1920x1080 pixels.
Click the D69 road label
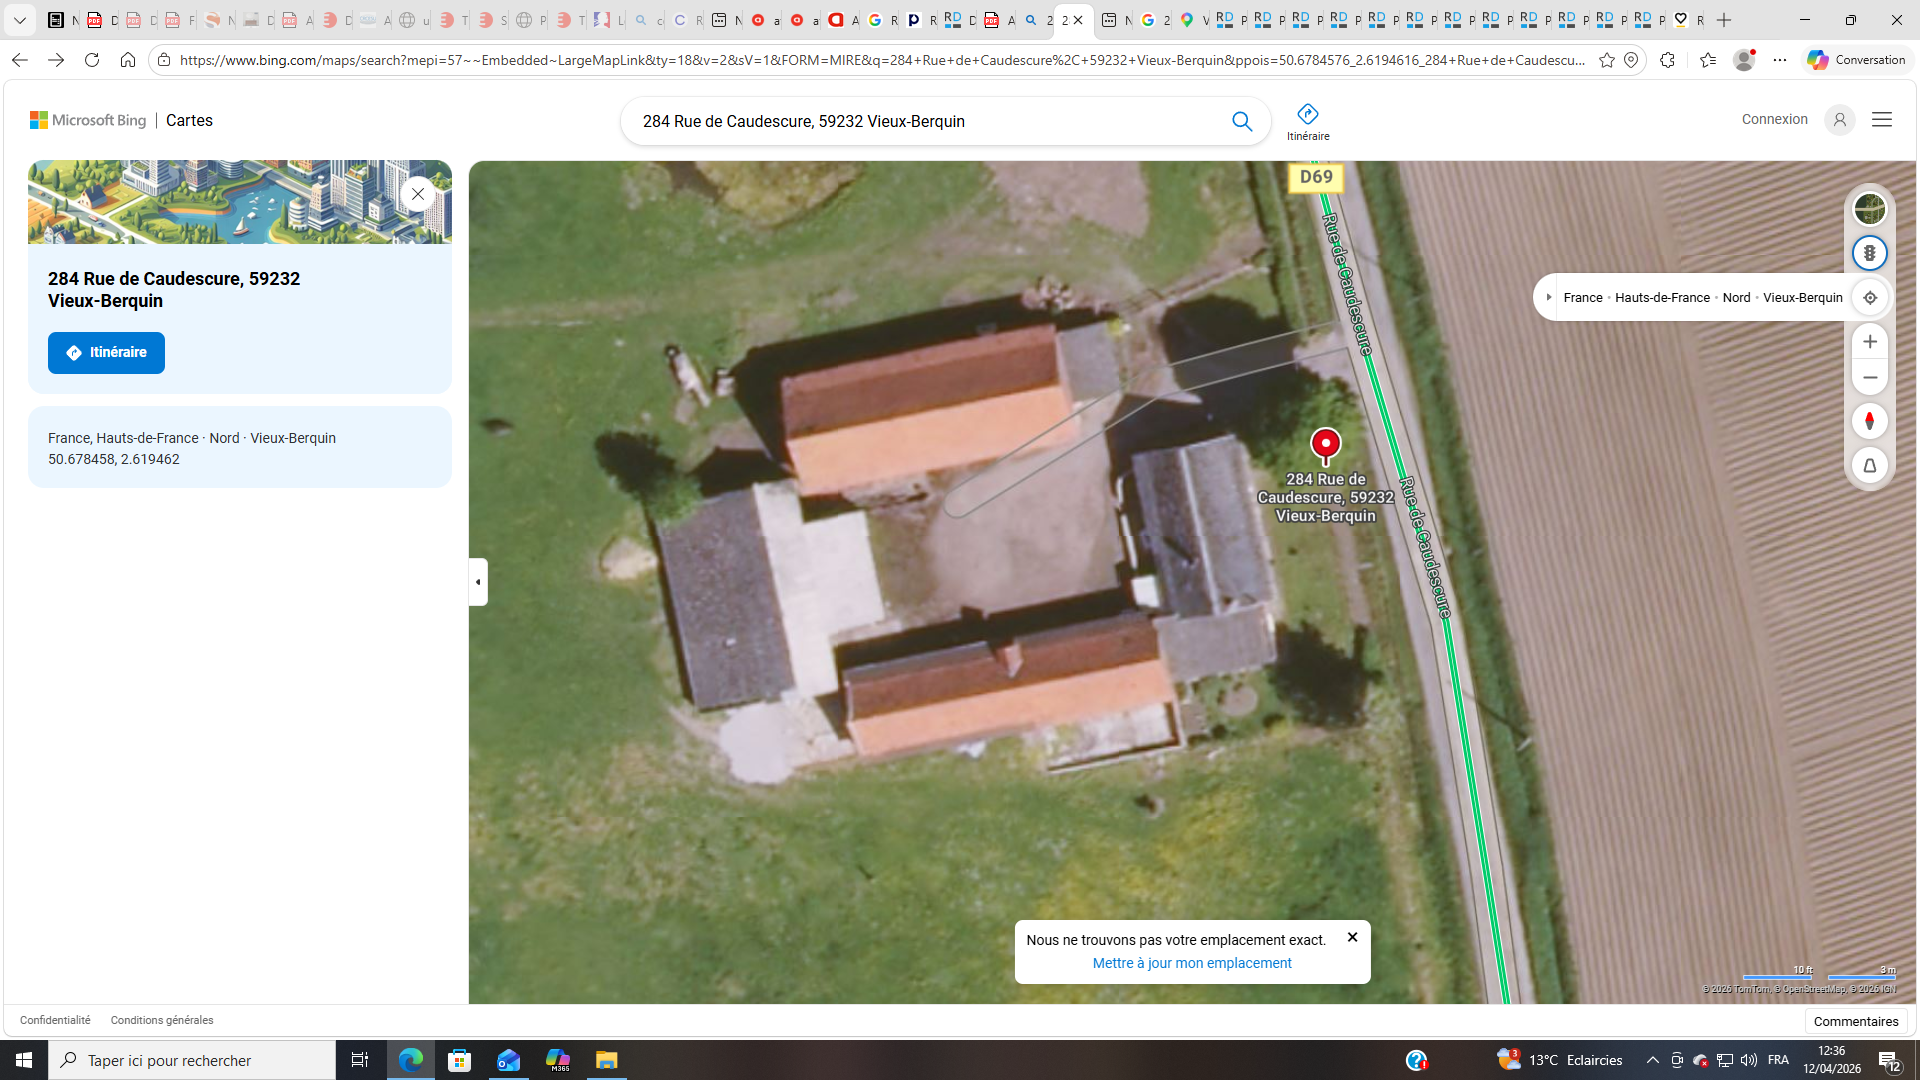click(1315, 178)
